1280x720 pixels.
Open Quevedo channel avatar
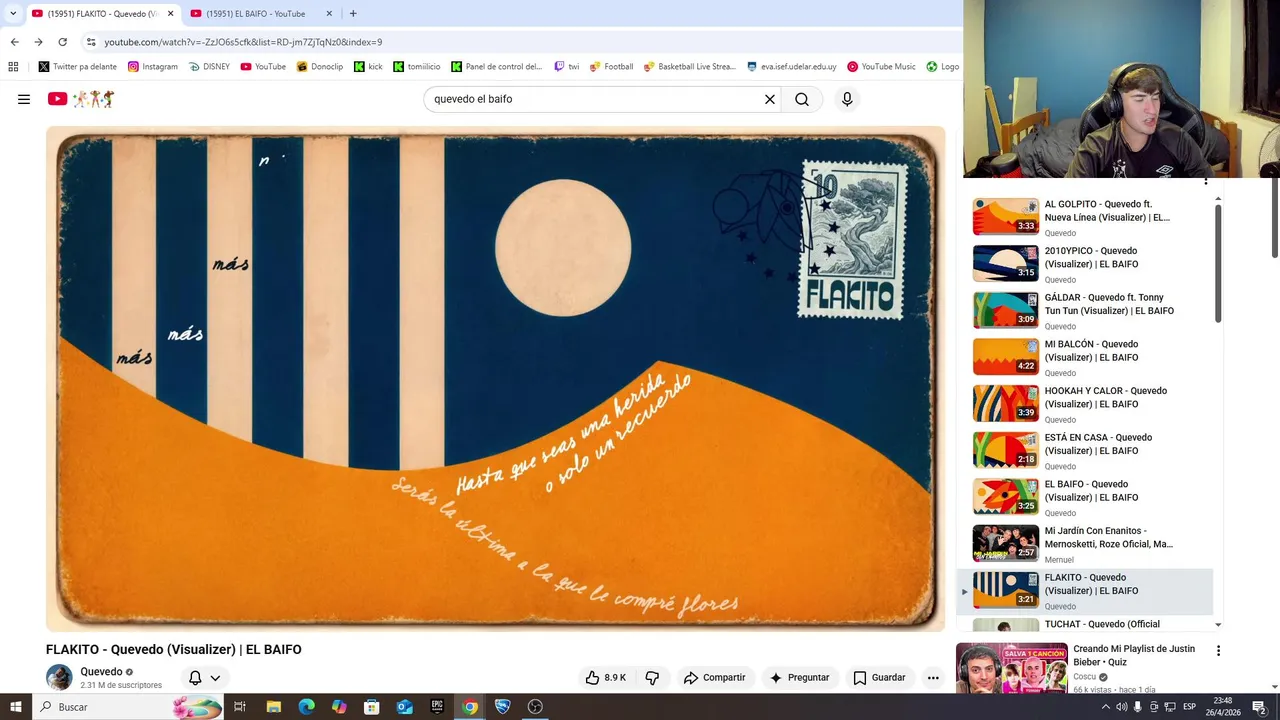(59, 677)
